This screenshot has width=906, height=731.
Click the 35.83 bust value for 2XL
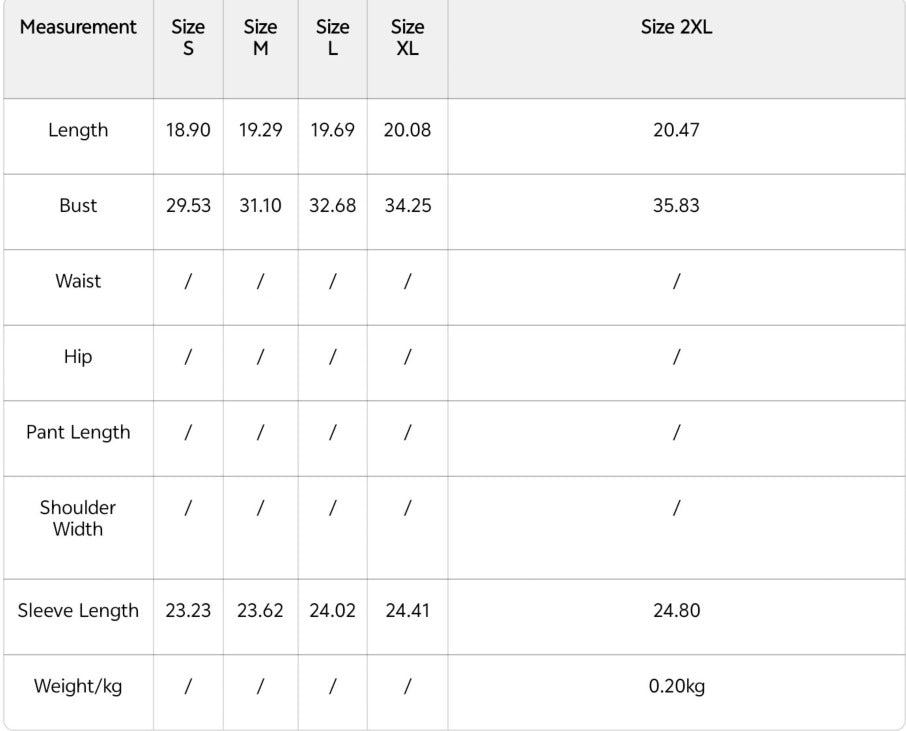676,206
